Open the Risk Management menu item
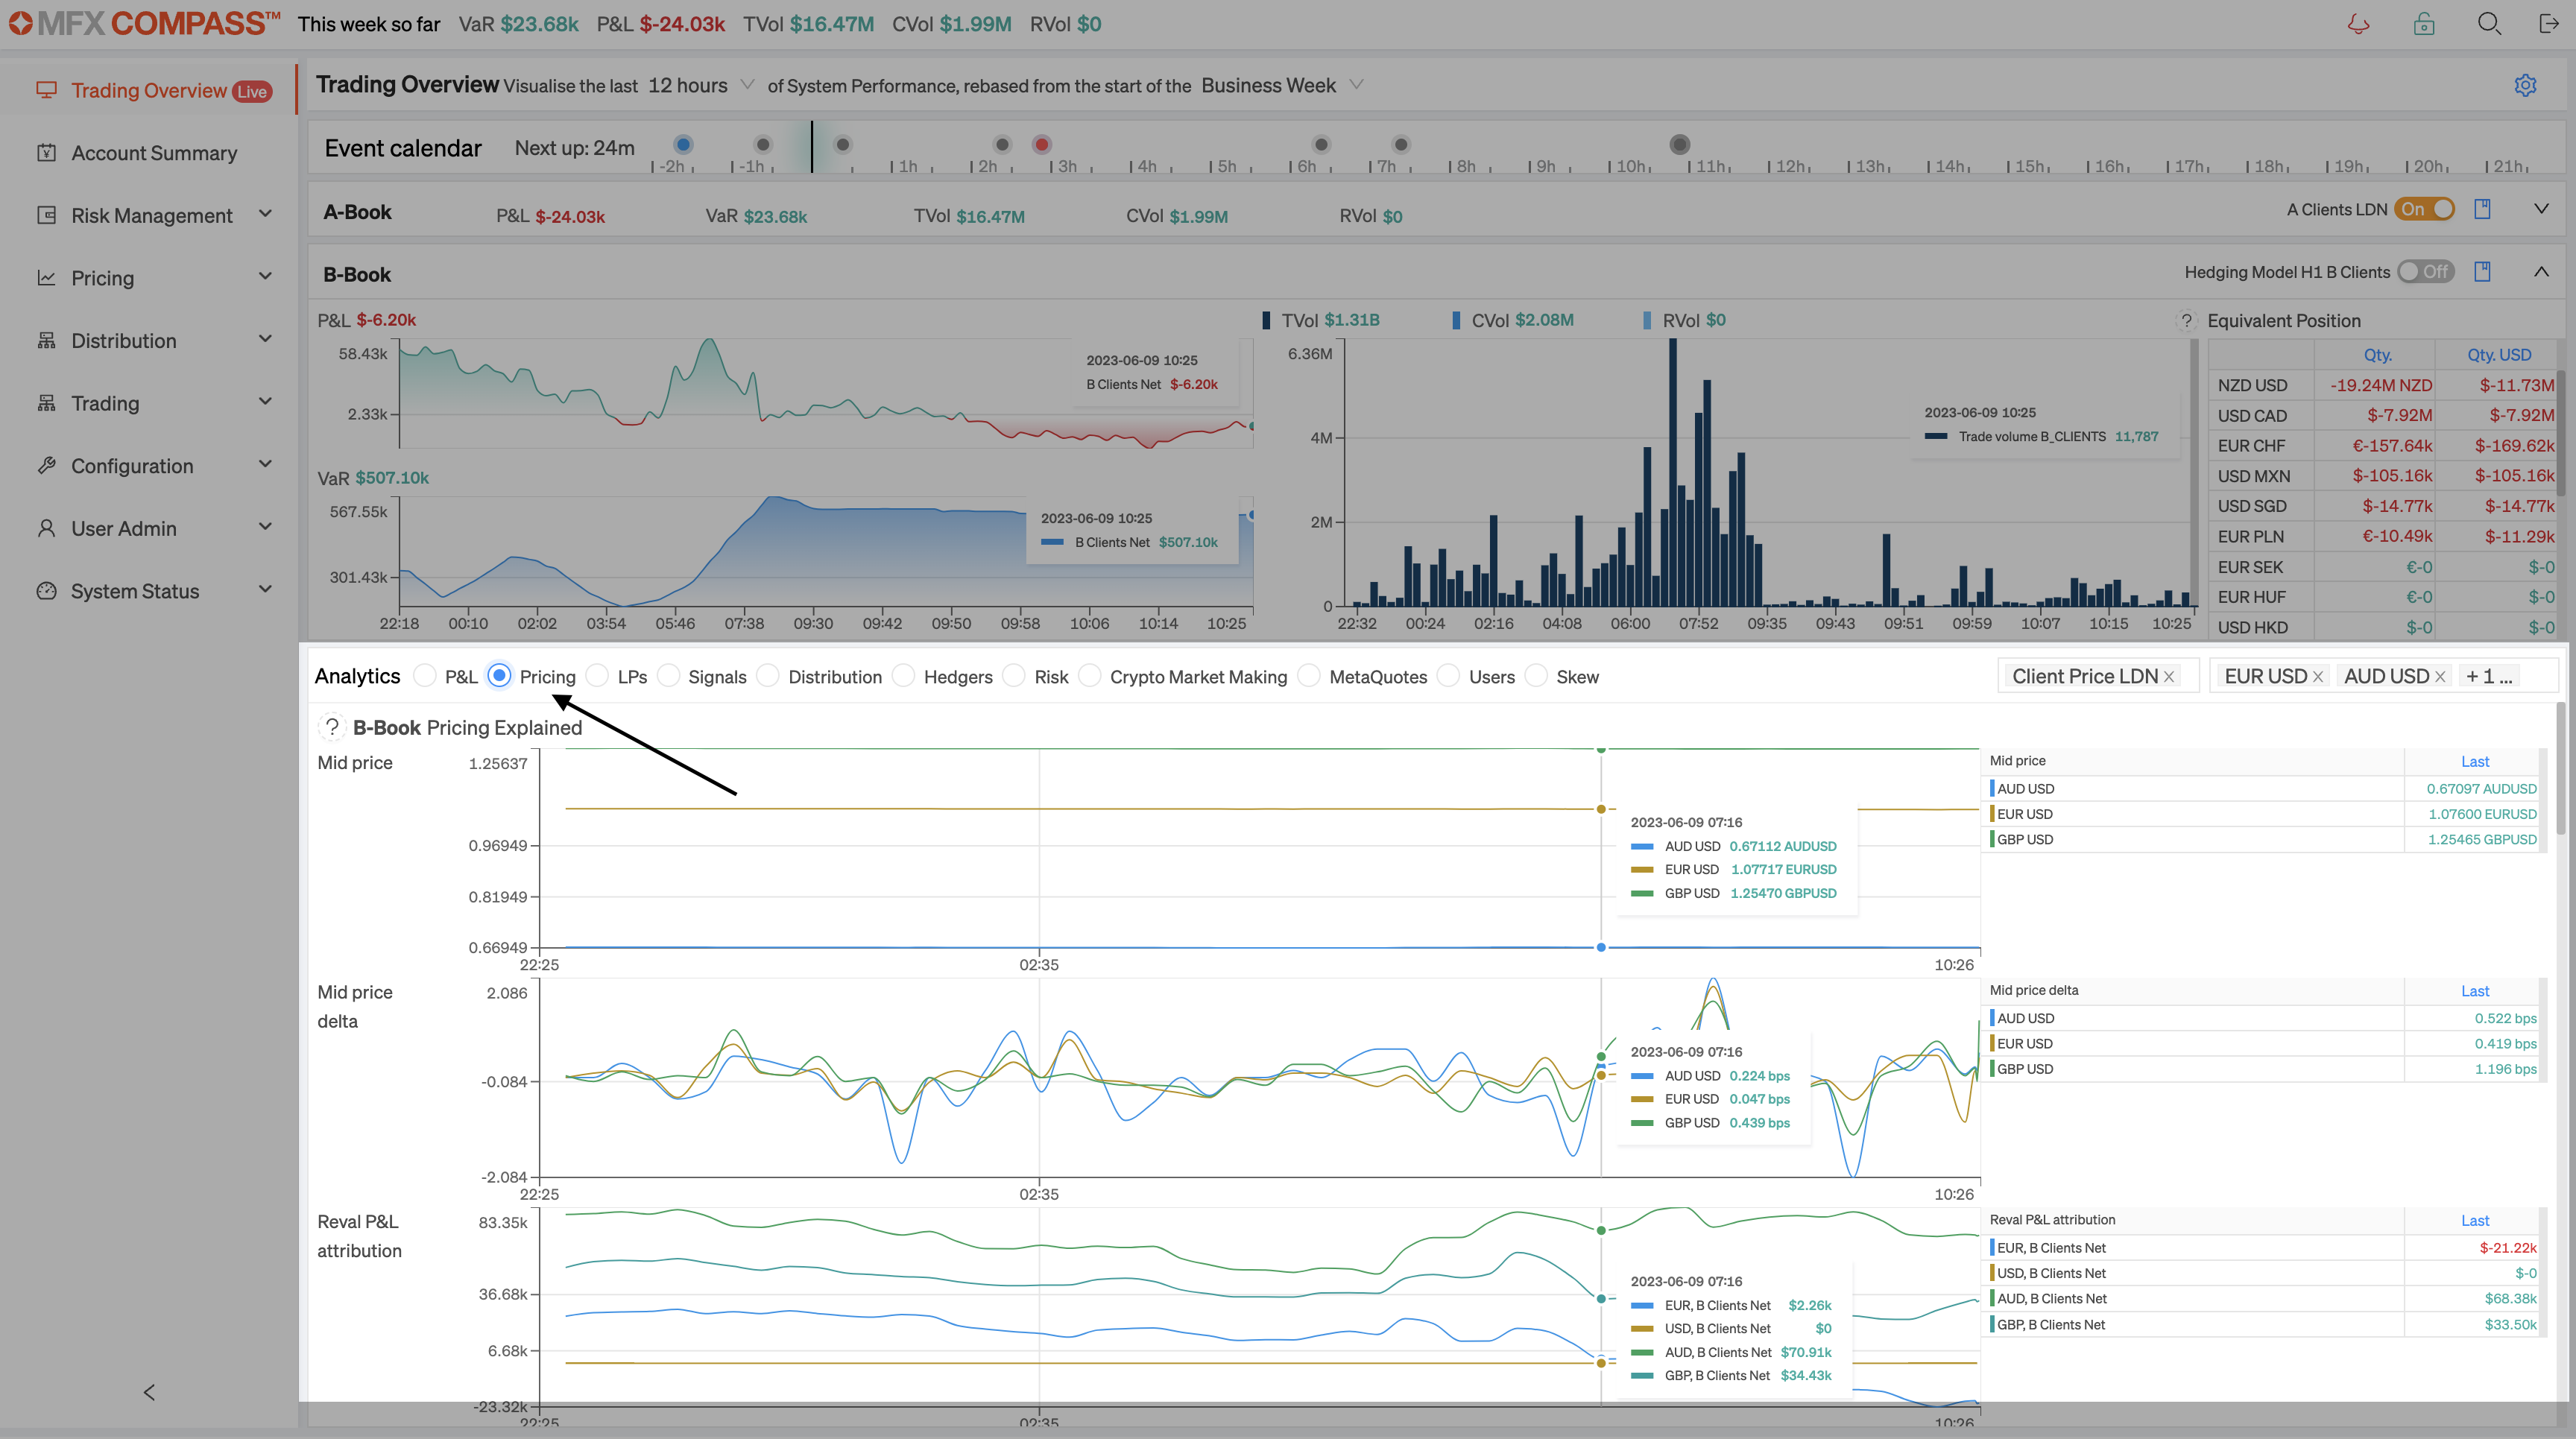 149,215
